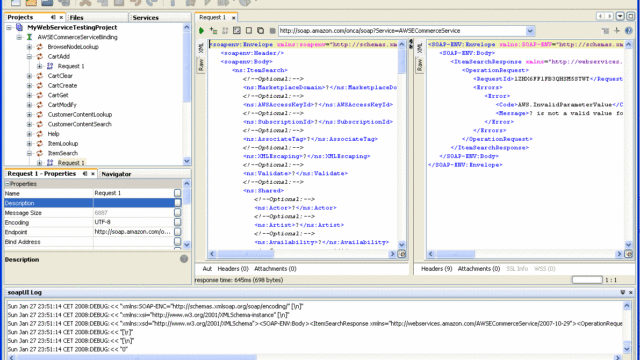Click the change editor orientation icon
The width and height of the screenshot is (640, 360).
pos(605,31)
